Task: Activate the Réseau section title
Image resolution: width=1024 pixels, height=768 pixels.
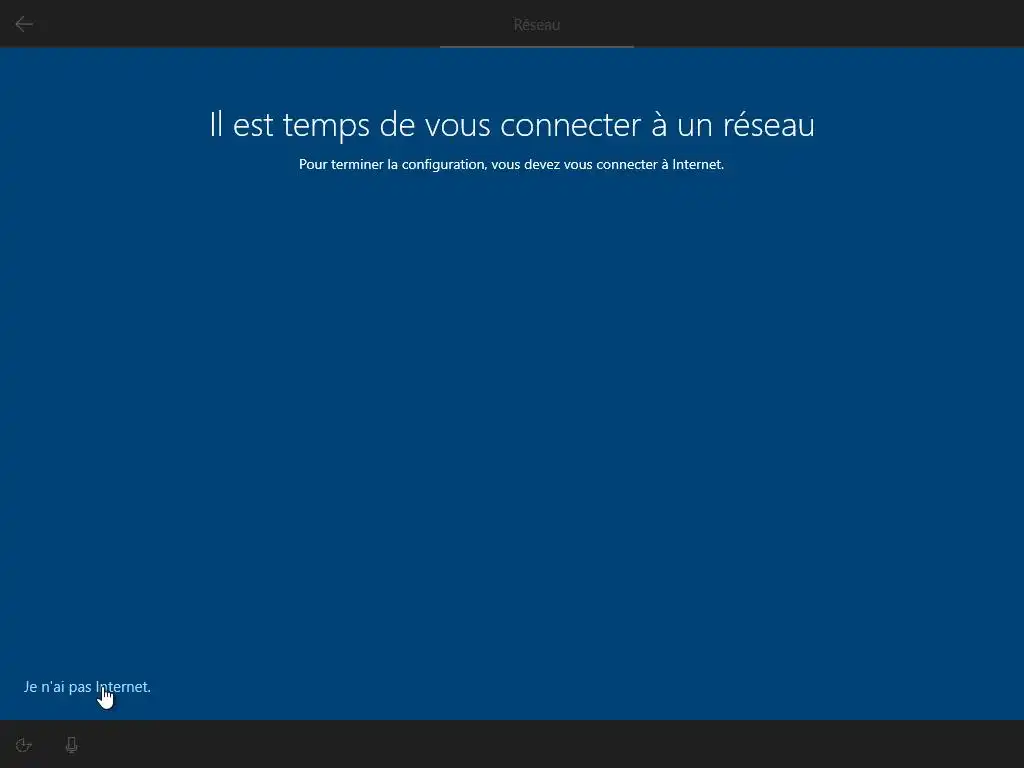Action: point(536,25)
